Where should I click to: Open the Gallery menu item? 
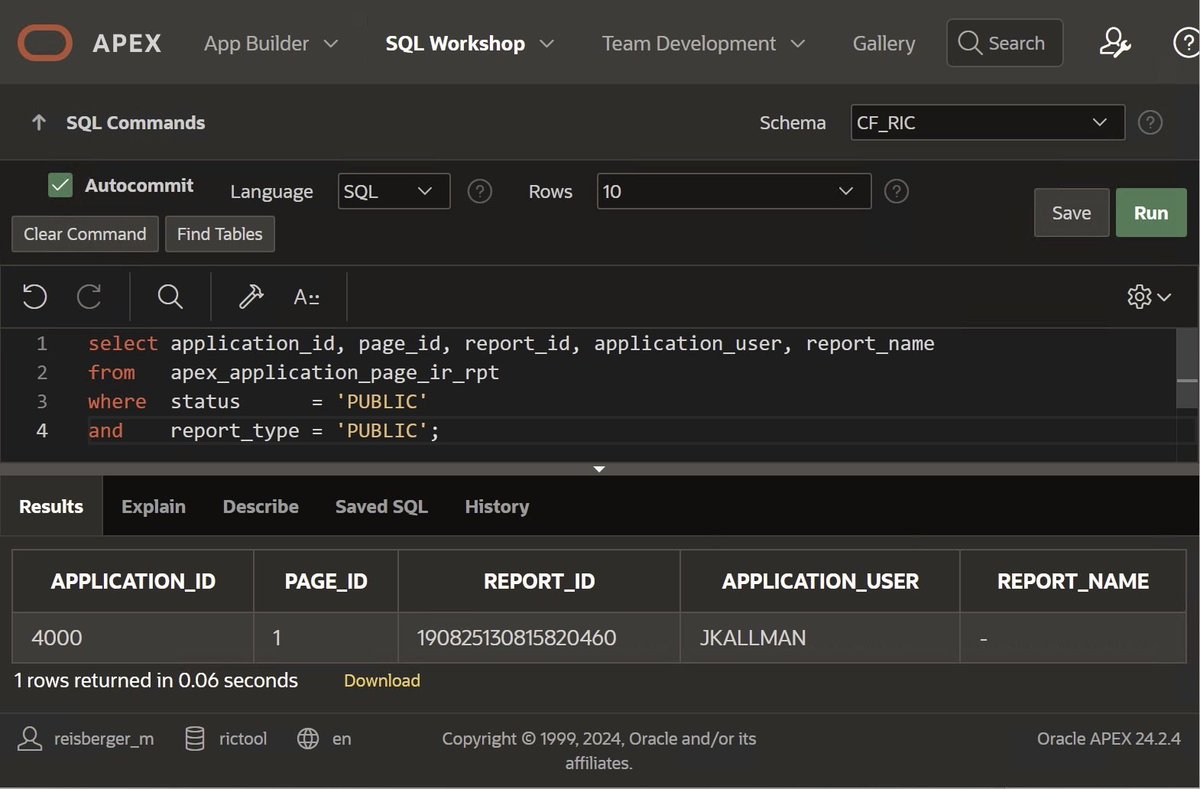[x=884, y=43]
